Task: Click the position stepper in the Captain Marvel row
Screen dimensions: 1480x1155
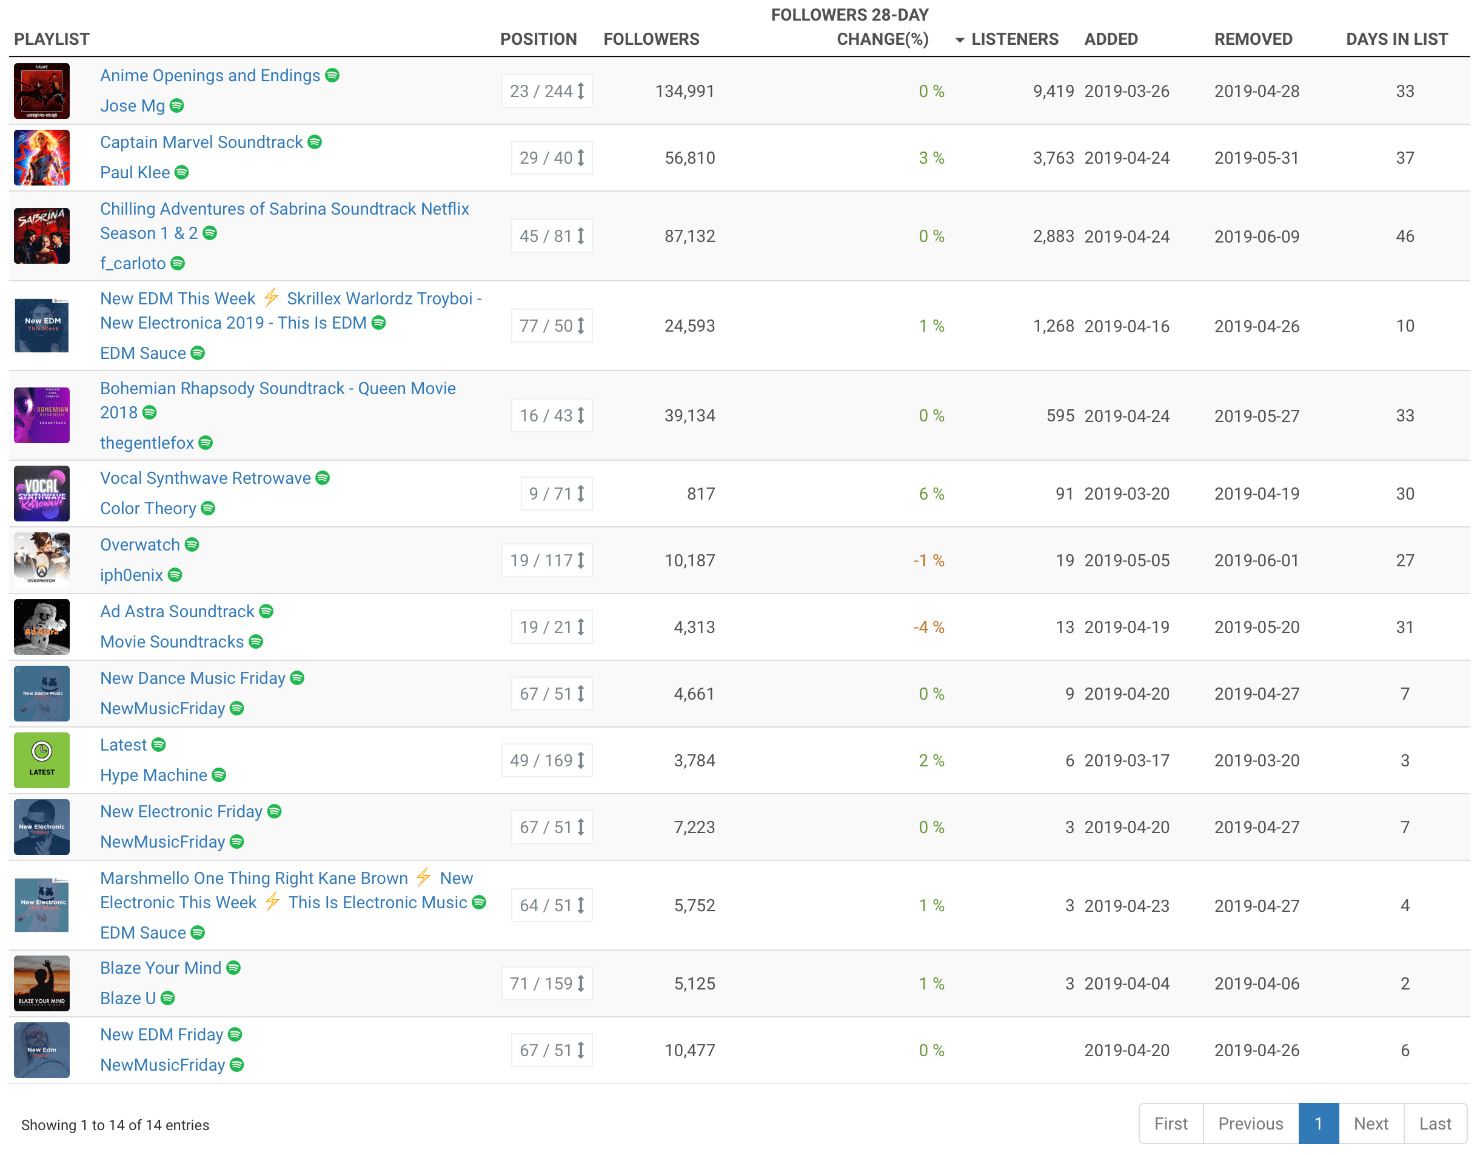Action: [x=551, y=157]
